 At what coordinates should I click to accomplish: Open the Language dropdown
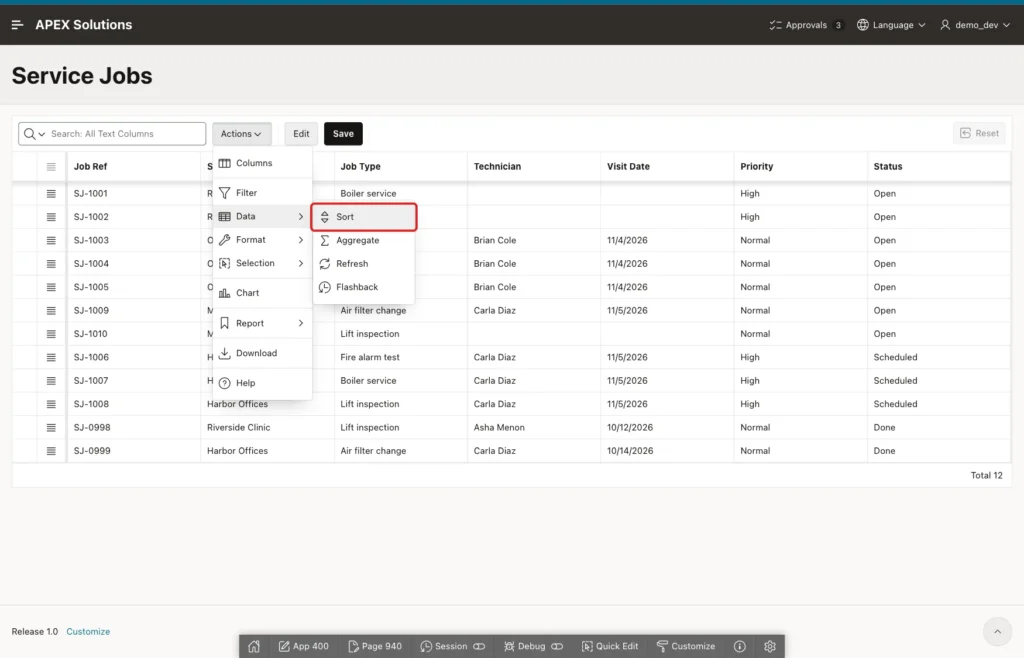tap(891, 25)
